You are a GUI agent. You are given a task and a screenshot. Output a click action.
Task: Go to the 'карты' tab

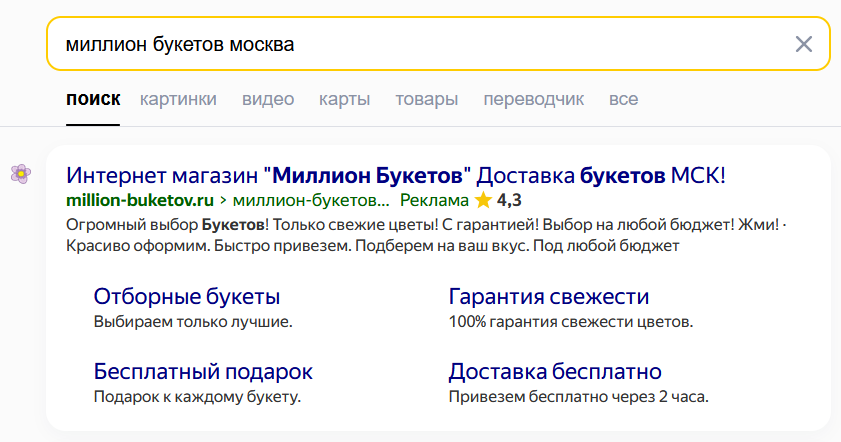344,99
